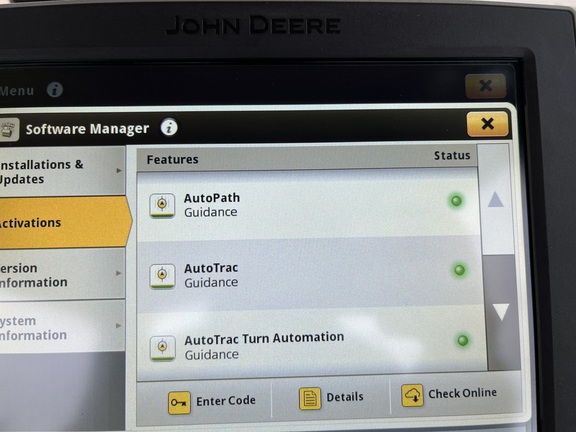
Task: Open the Software Manager info icon
Action: (x=169, y=127)
